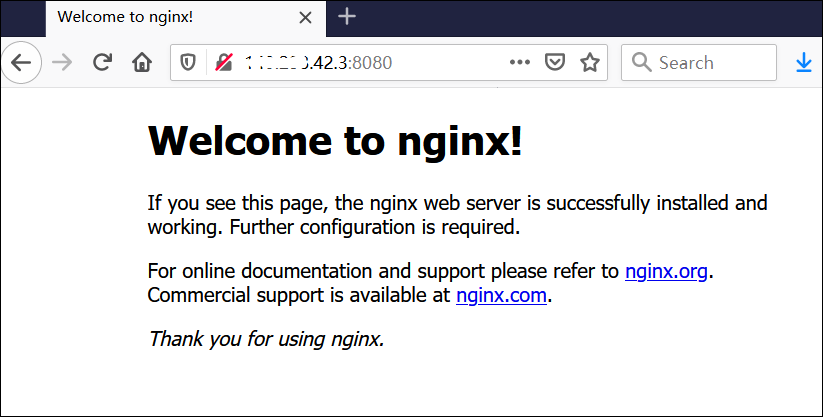The image size is (823, 417).
Task: Open a new tab with plus
Action: pos(347,17)
